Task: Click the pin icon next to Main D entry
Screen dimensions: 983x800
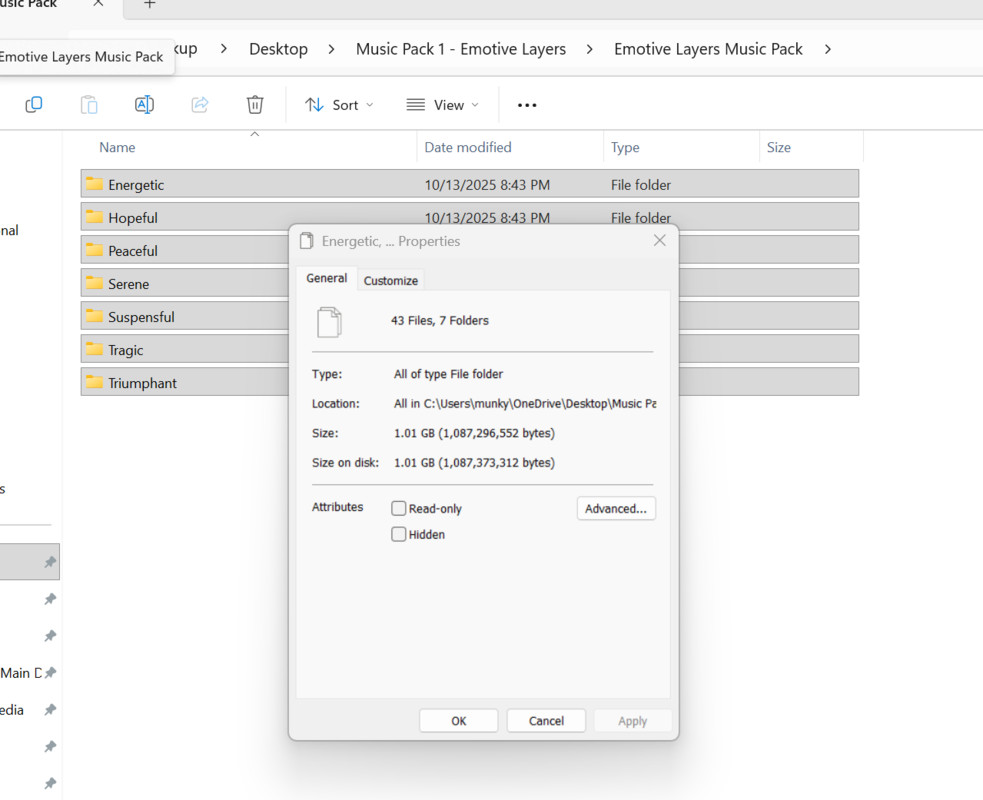Action: click(48, 673)
